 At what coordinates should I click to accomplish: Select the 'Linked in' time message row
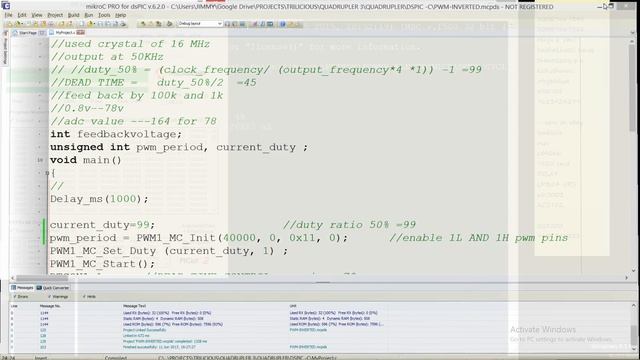(x=320, y=336)
